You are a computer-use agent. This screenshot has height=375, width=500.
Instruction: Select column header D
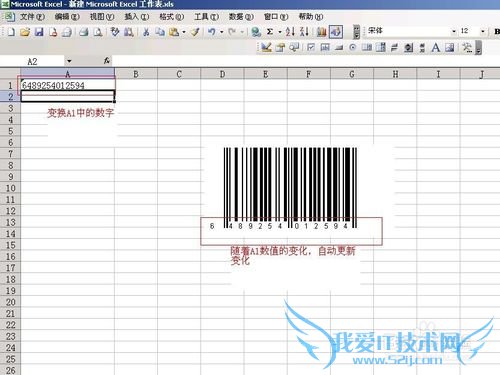coord(222,74)
